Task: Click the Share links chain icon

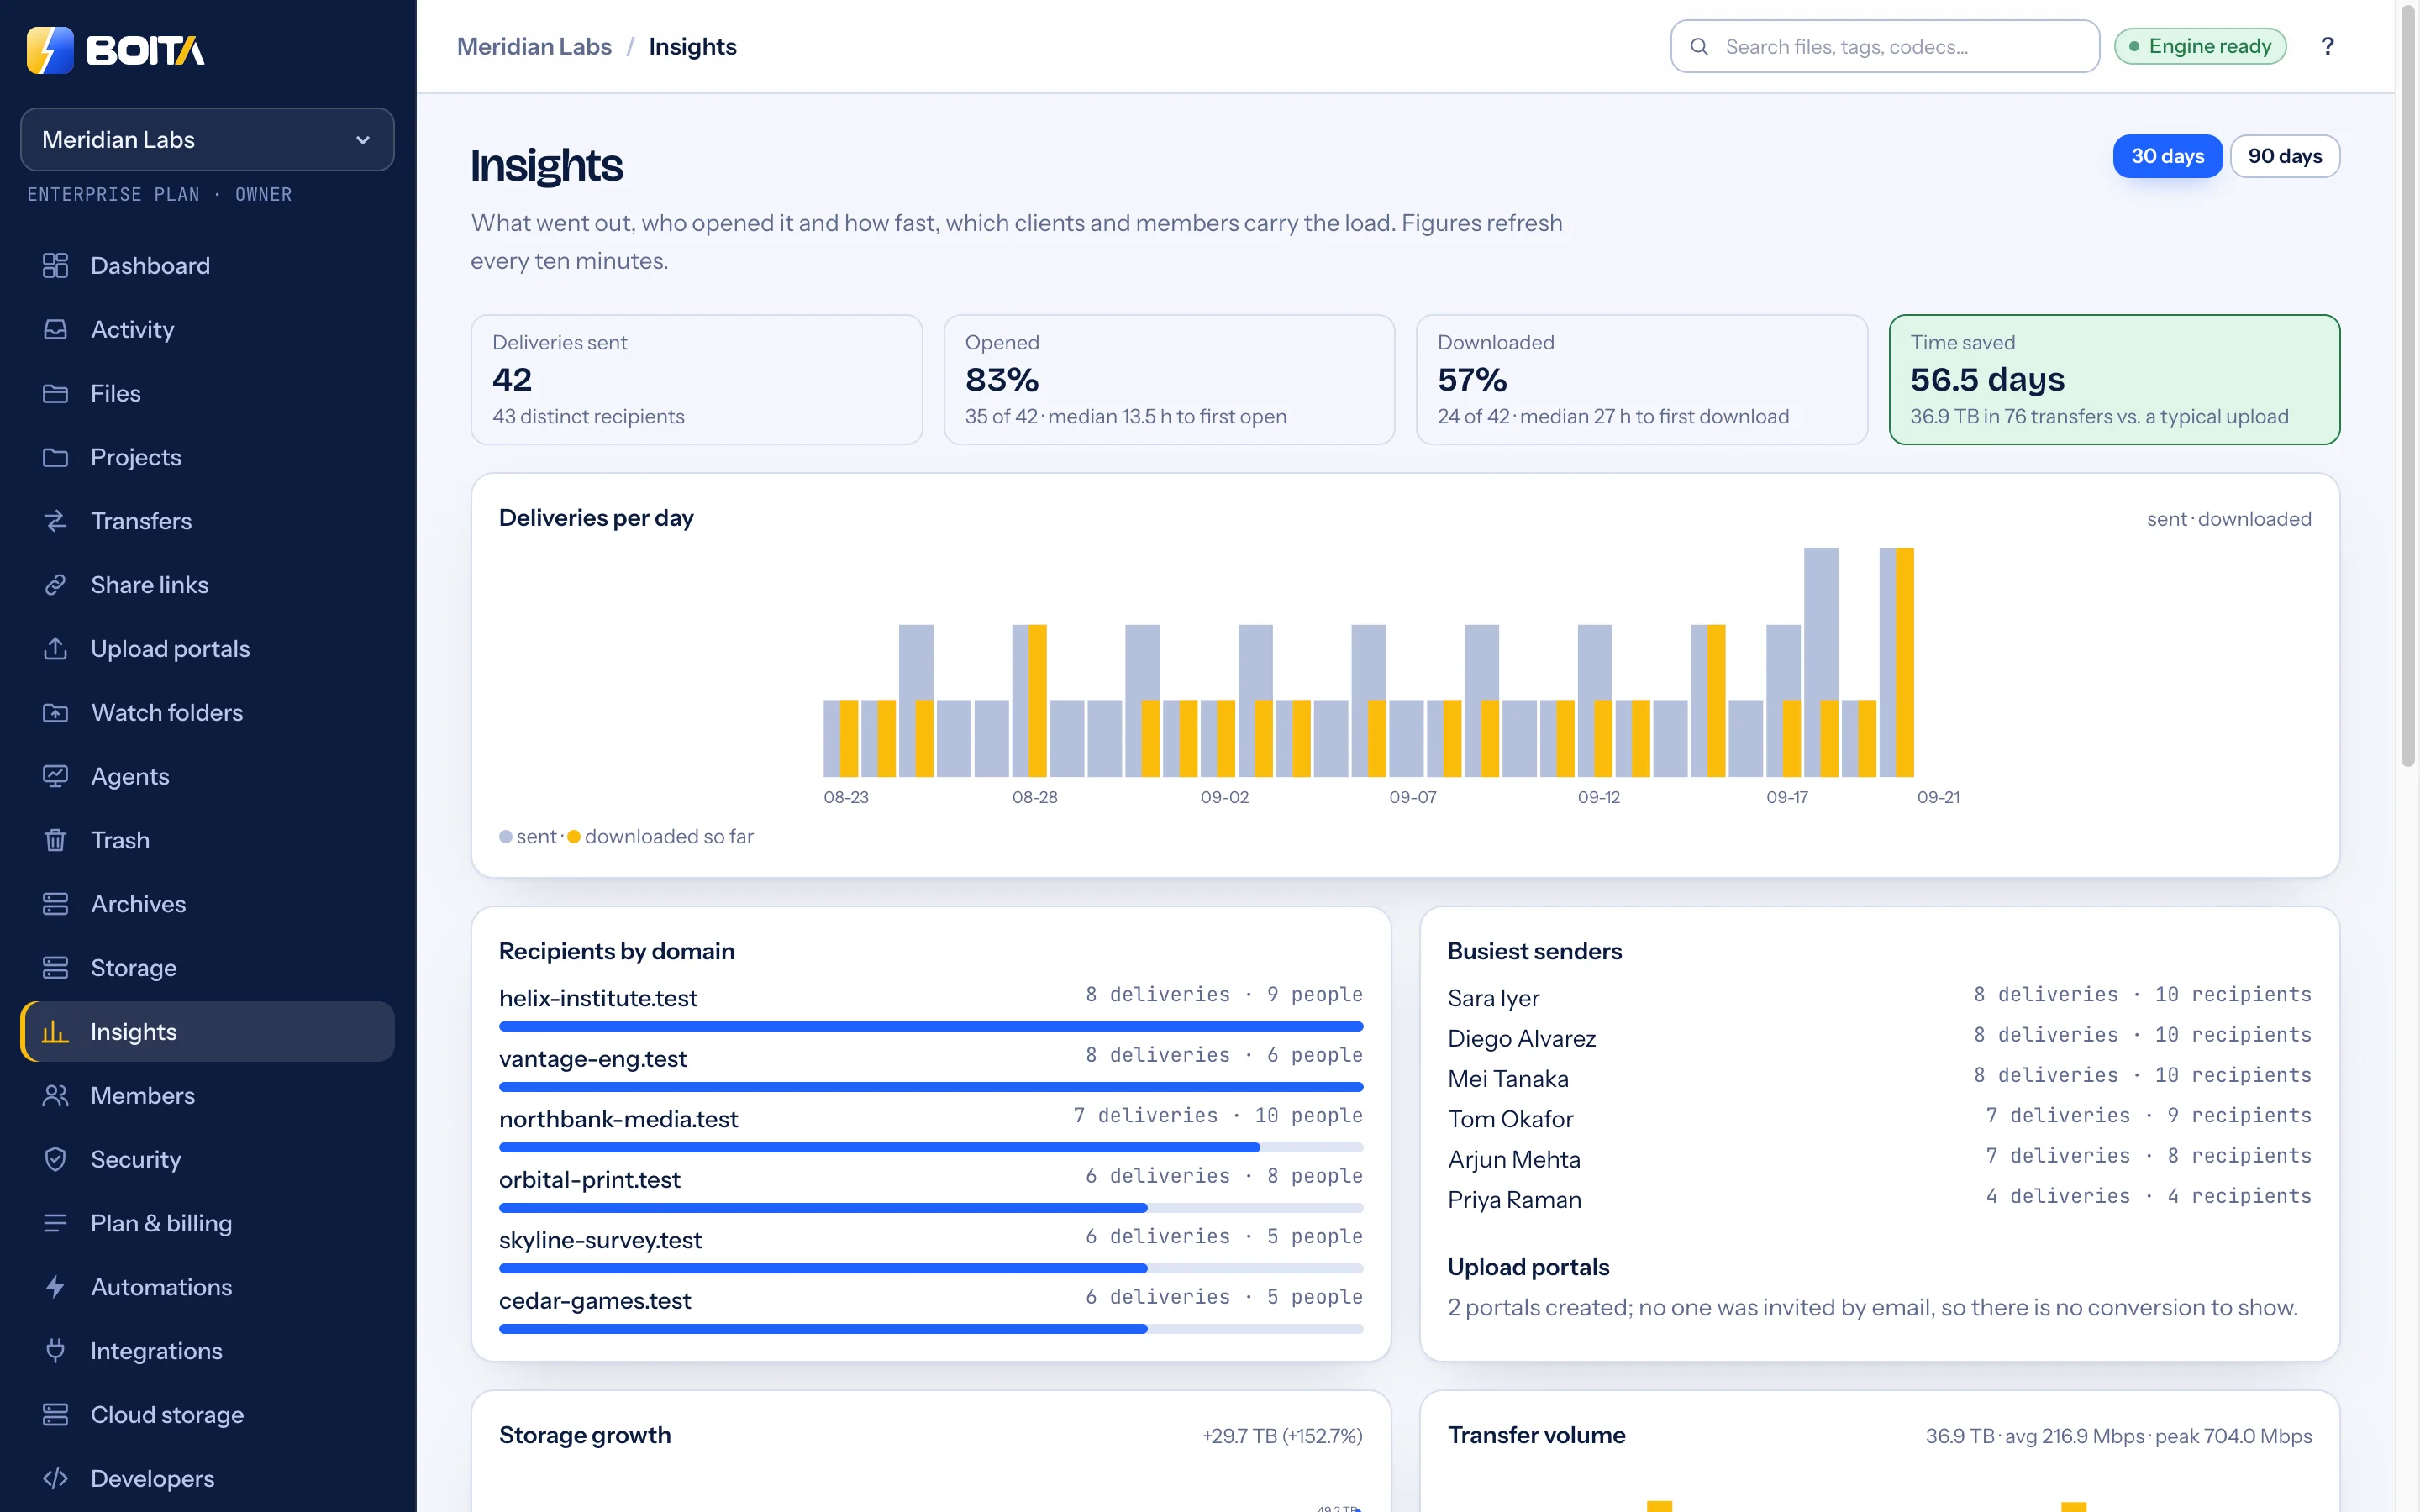Action: point(55,585)
